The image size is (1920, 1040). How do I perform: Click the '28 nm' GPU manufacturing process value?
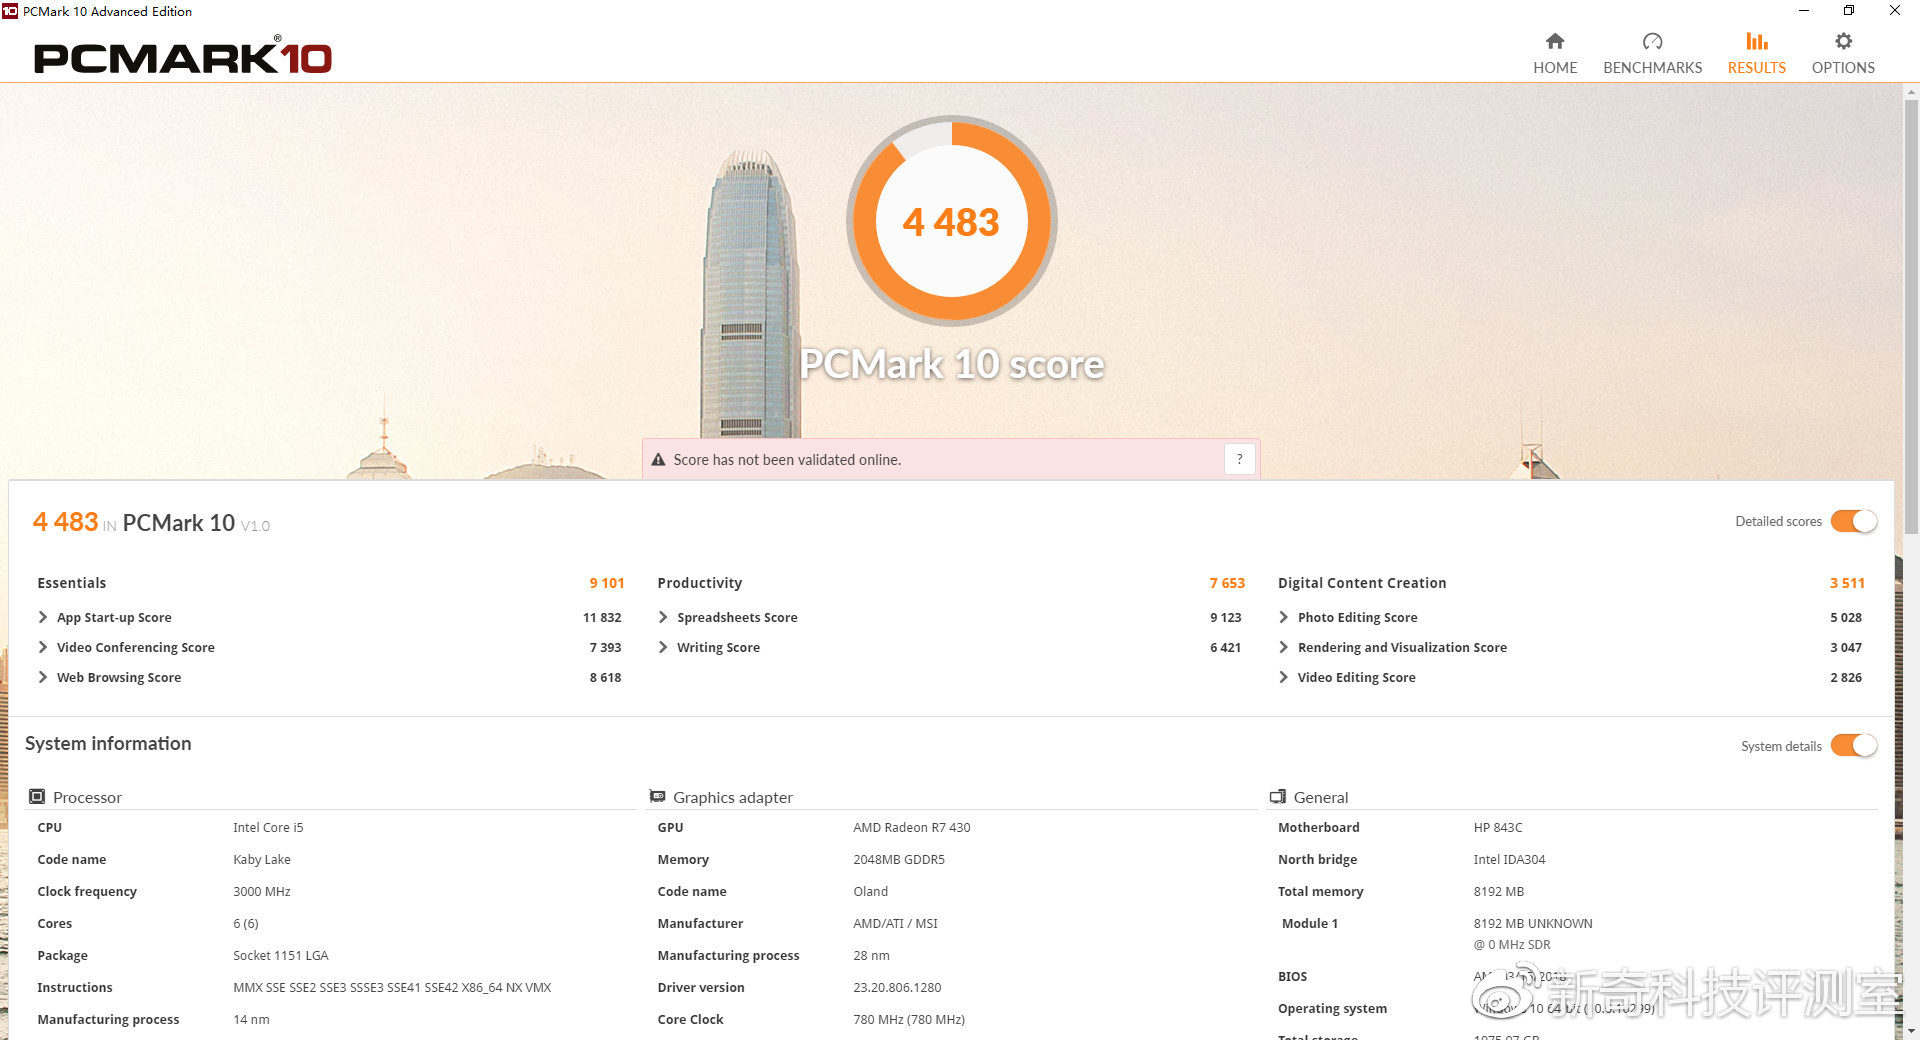(871, 956)
